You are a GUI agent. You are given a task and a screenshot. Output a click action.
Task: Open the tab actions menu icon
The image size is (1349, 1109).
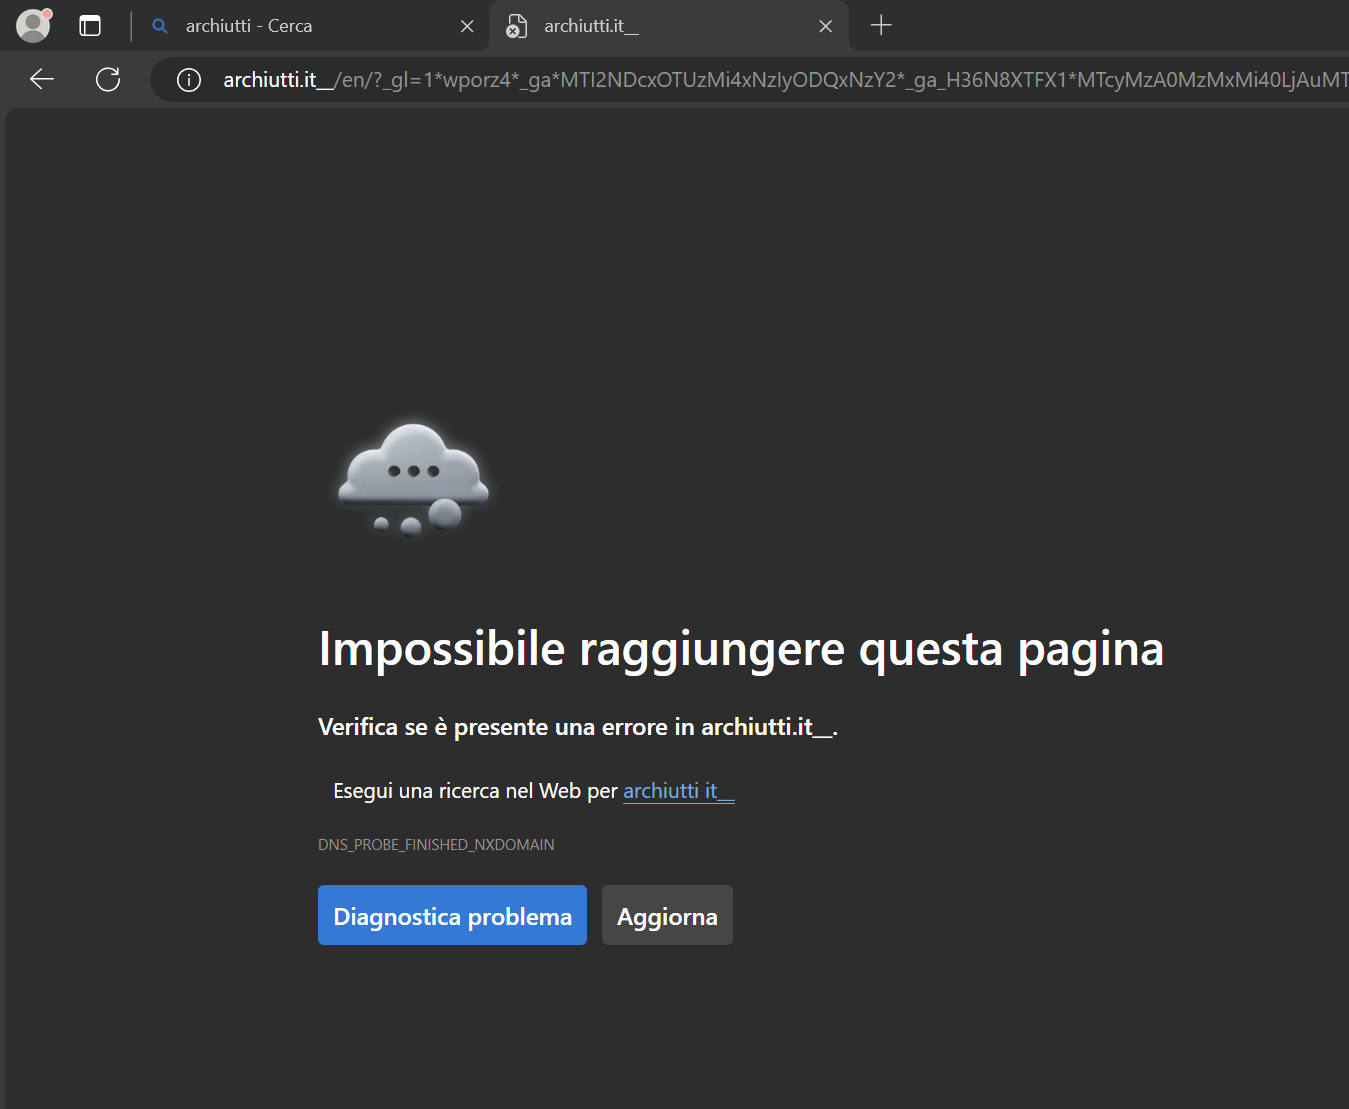pos(90,26)
